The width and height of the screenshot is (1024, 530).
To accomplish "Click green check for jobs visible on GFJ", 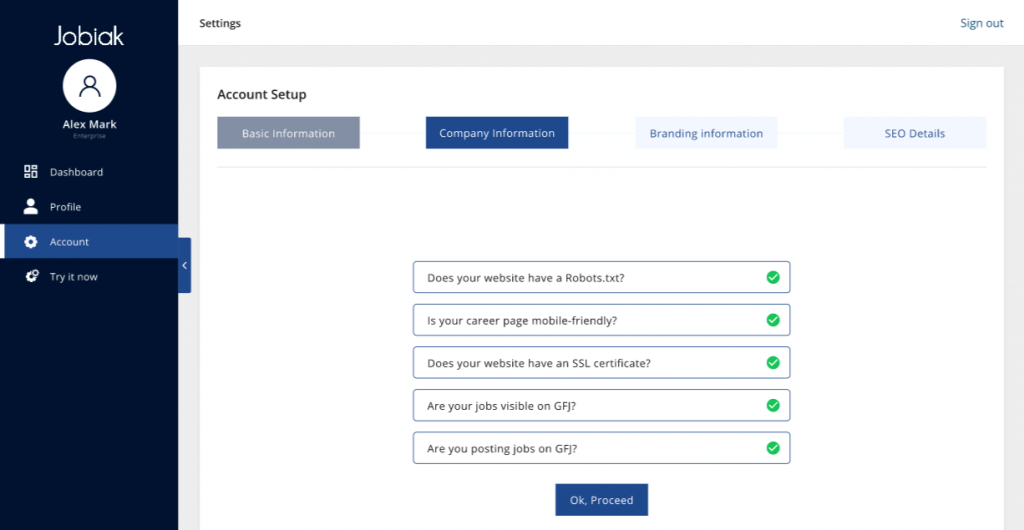I will 773,405.
